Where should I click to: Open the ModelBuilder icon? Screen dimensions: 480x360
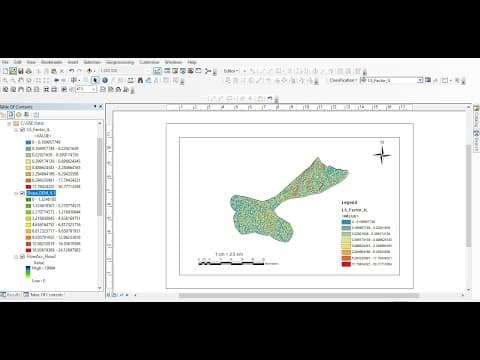[x=208, y=71]
